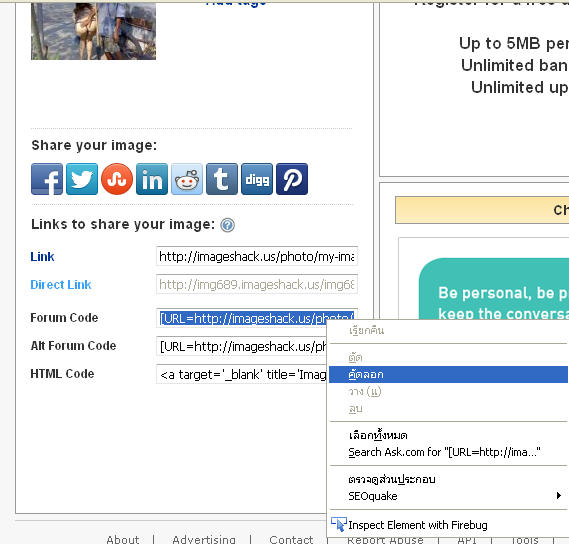The width and height of the screenshot is (569, 544).
Task: Share image on Pinterest icon
Action: point(292,179)
